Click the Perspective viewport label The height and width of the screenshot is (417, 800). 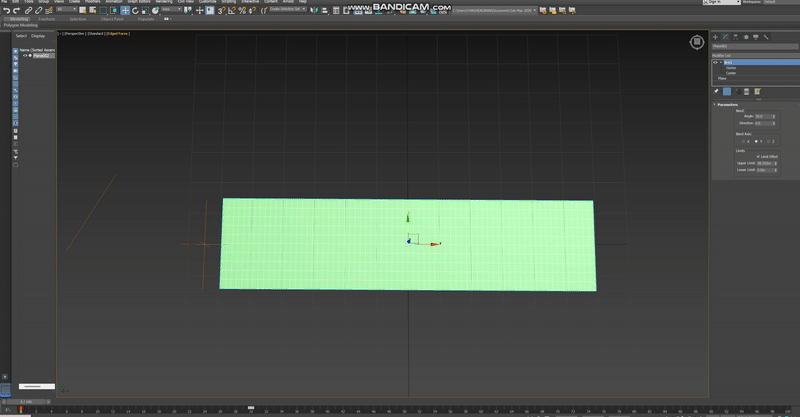click(x=74, y=34)
